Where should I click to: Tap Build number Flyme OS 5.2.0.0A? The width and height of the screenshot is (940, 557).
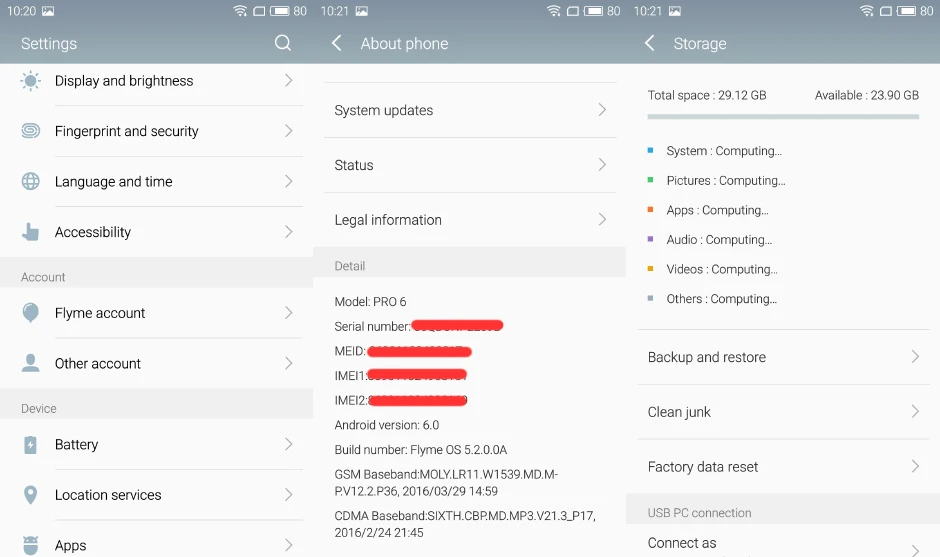tap(421, 450)
